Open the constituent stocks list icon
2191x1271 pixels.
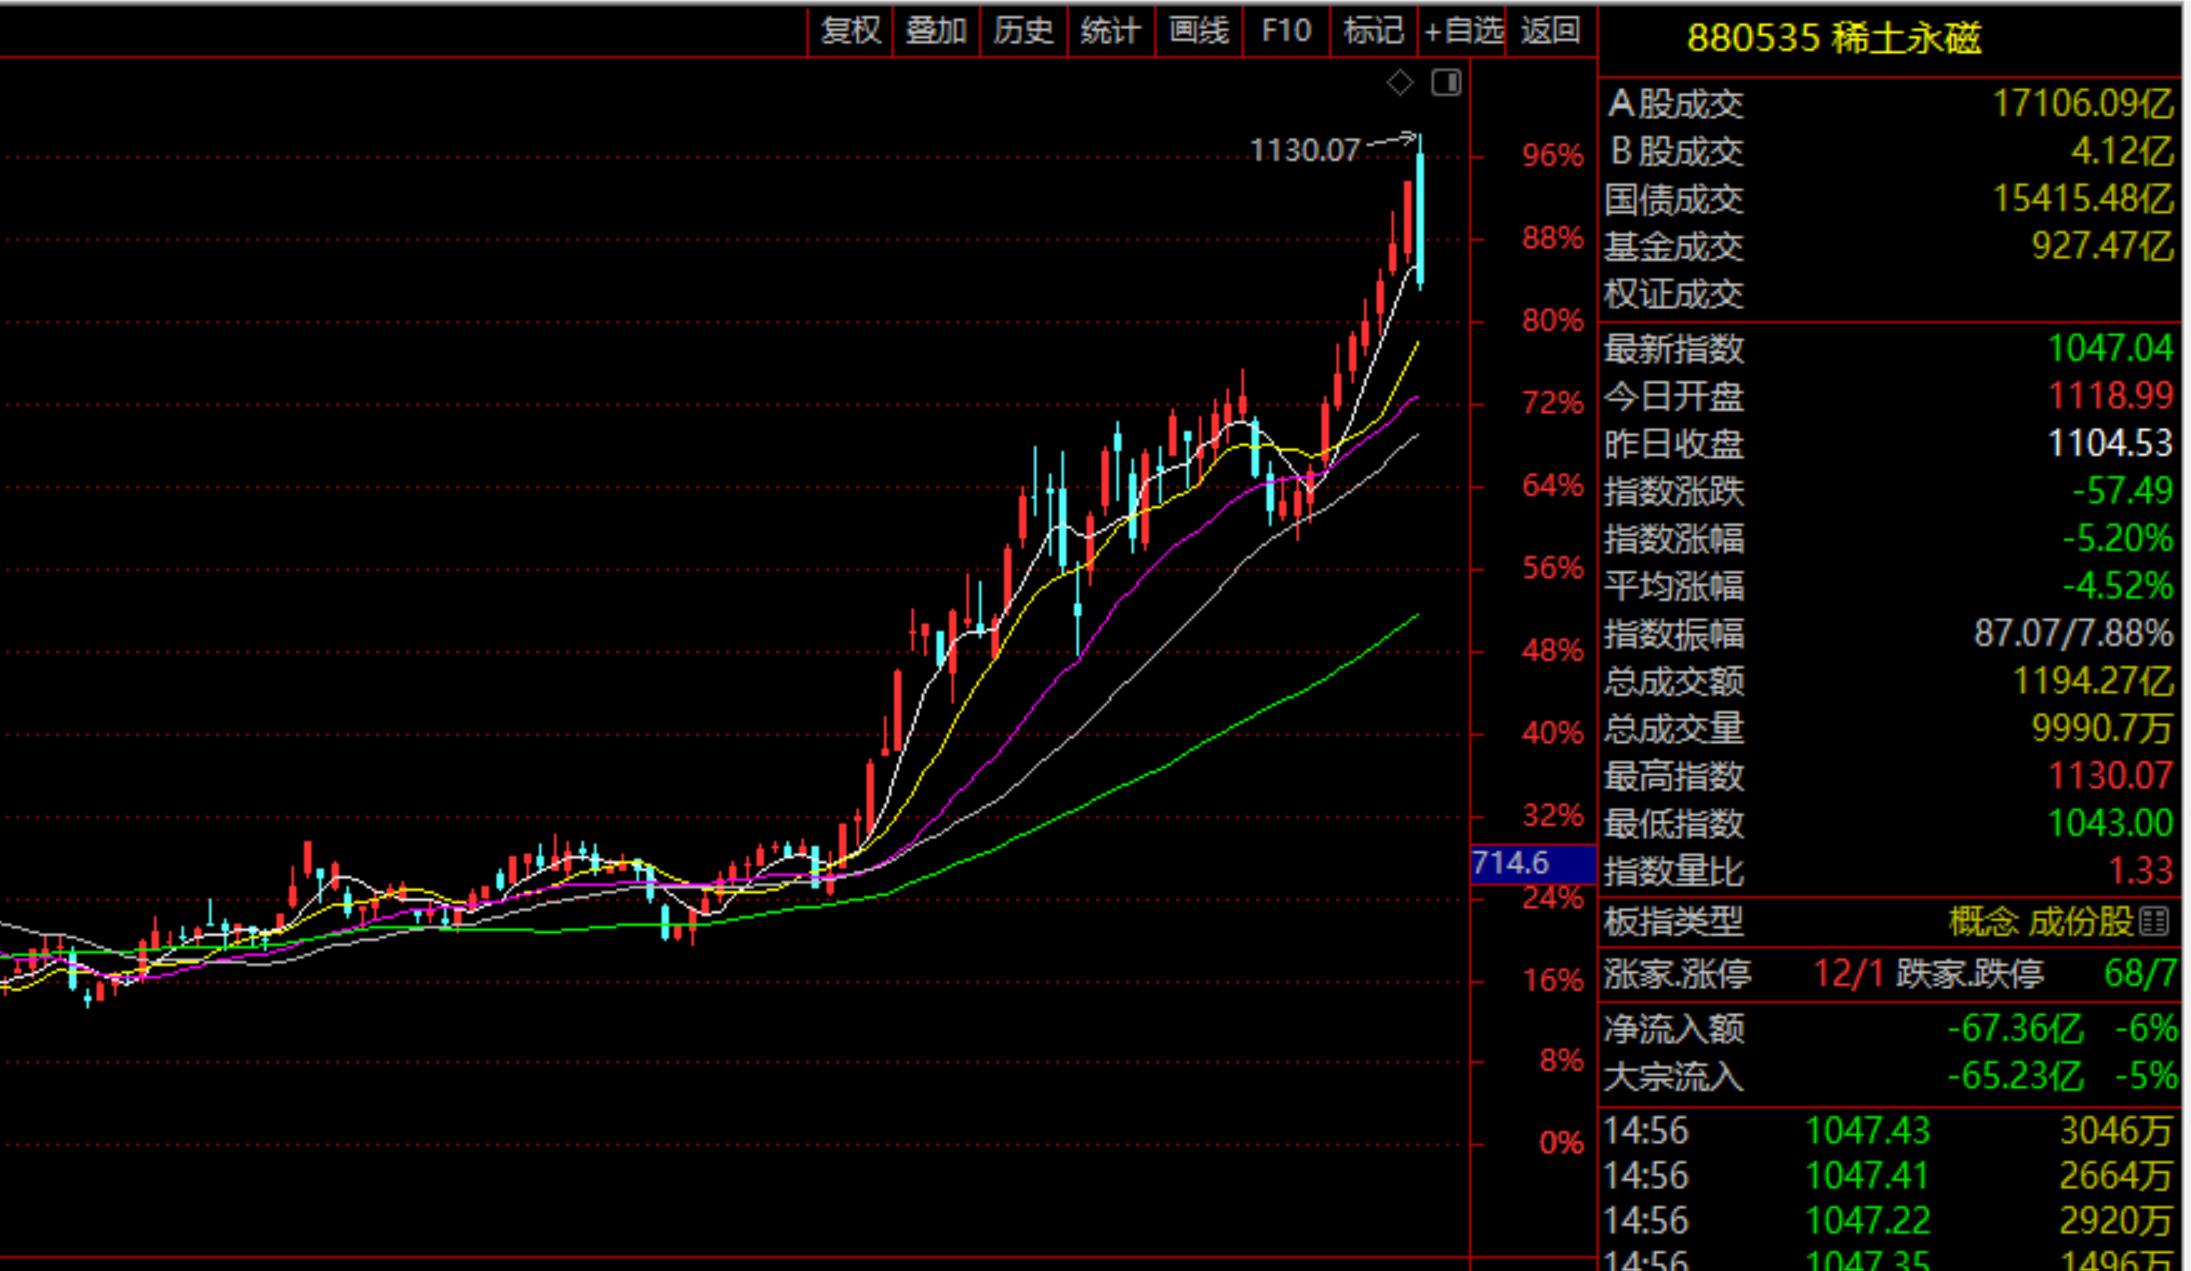click(2154, 922)
